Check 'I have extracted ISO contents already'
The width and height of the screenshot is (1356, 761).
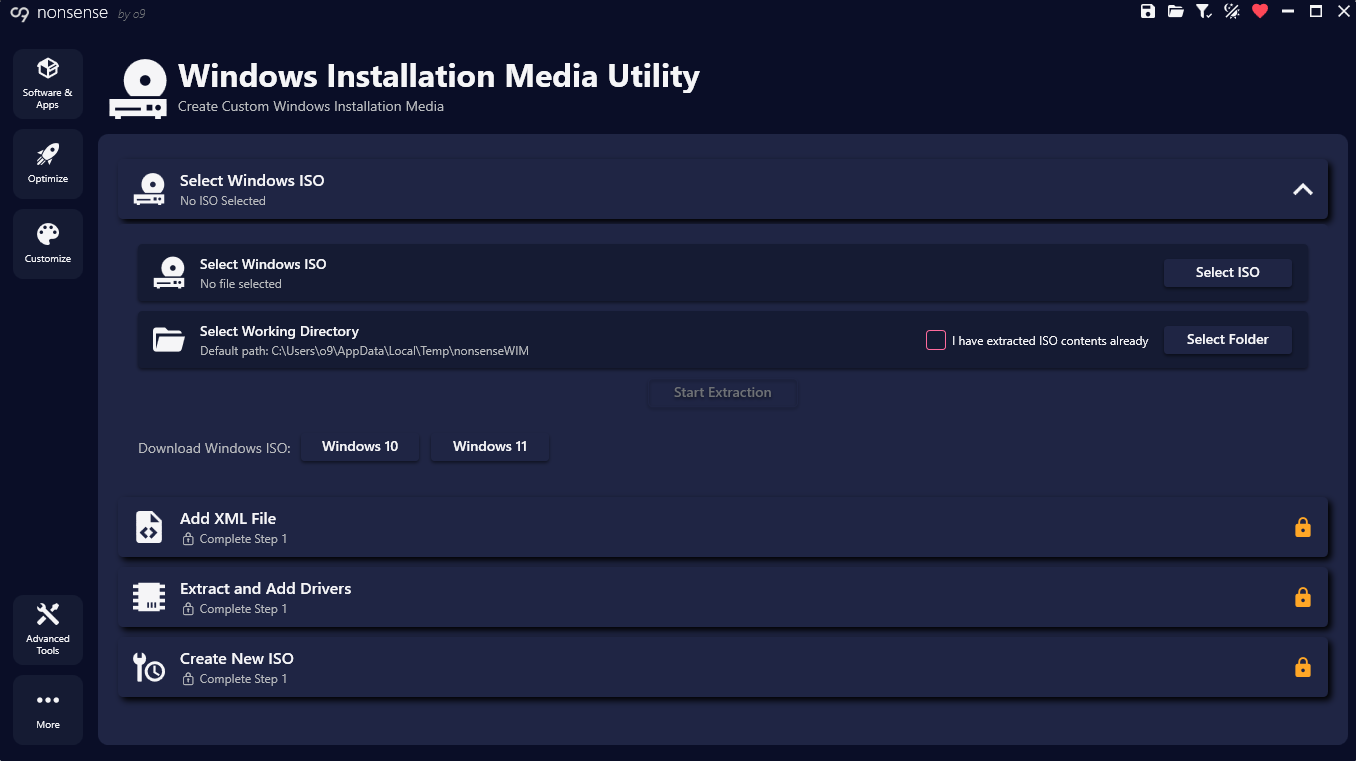coord(936,340)
